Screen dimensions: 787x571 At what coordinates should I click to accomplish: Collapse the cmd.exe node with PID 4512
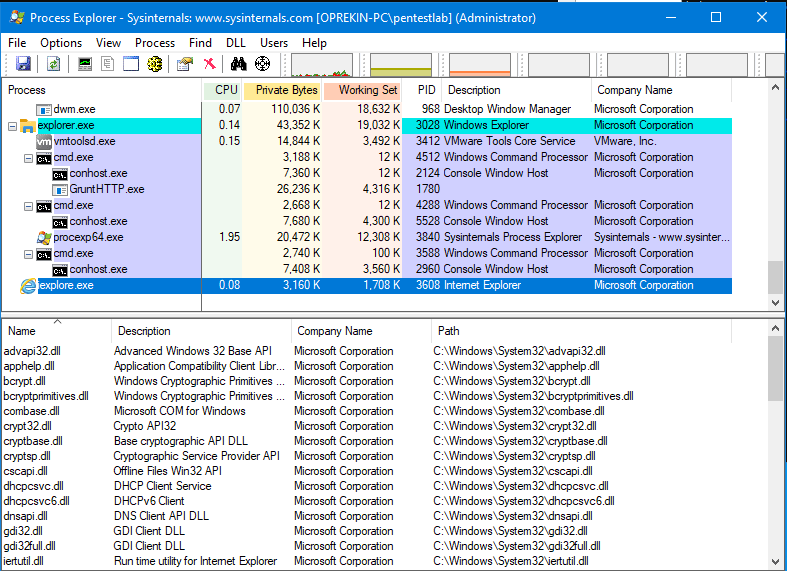coord(28,158)
